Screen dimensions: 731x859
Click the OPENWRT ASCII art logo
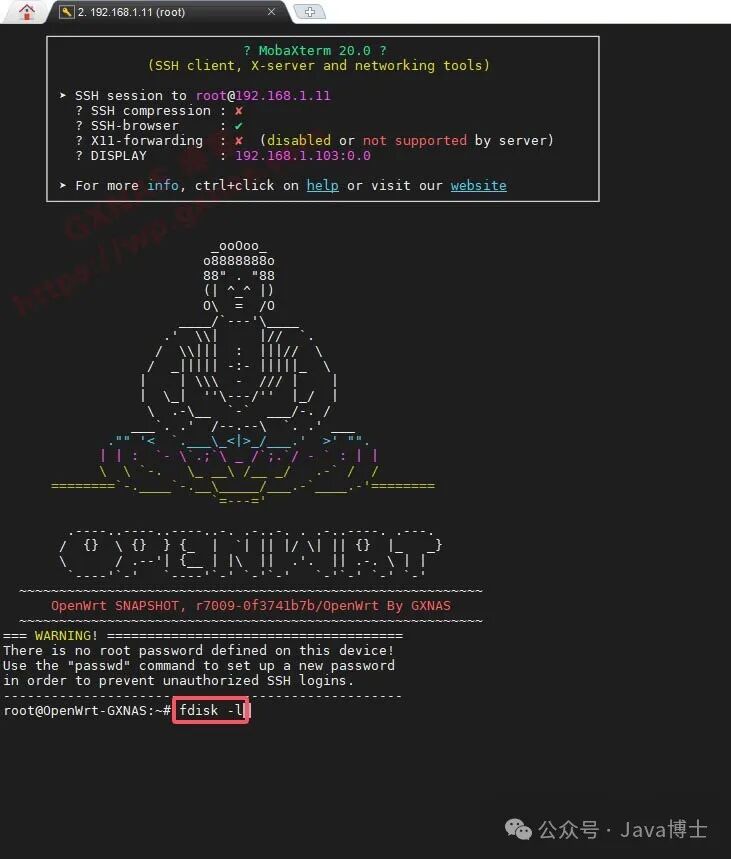point(250,552)
